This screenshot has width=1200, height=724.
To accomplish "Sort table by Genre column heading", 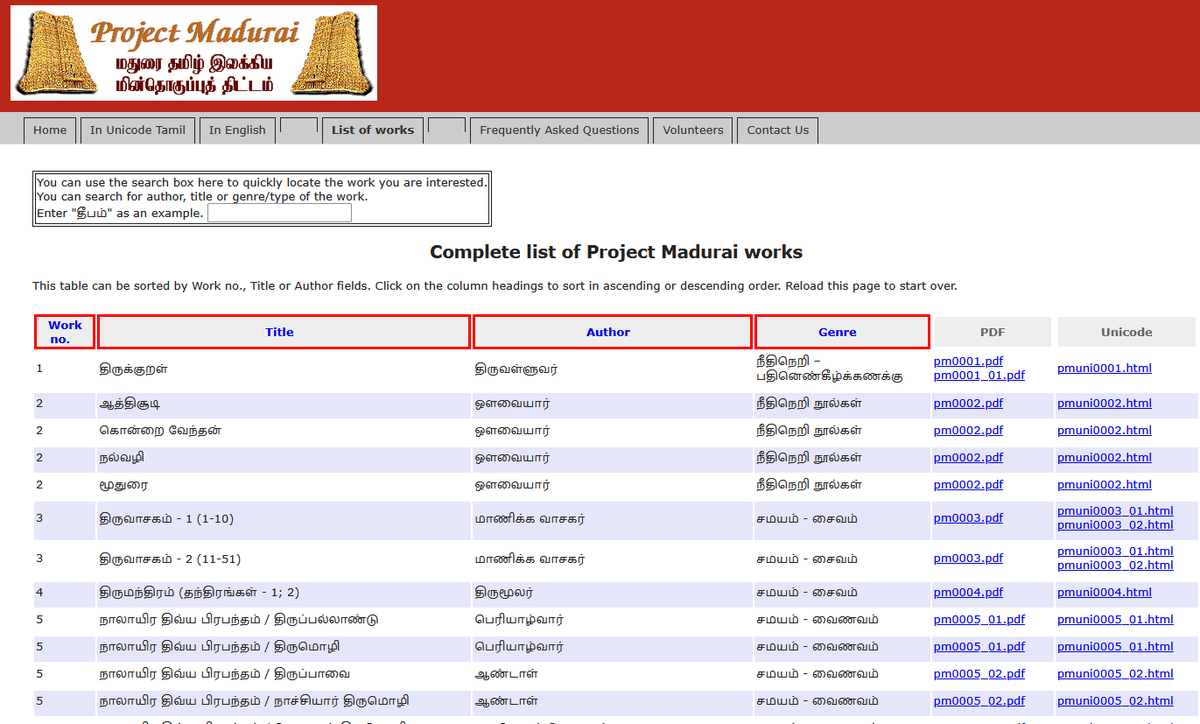I will click(843, 332).
